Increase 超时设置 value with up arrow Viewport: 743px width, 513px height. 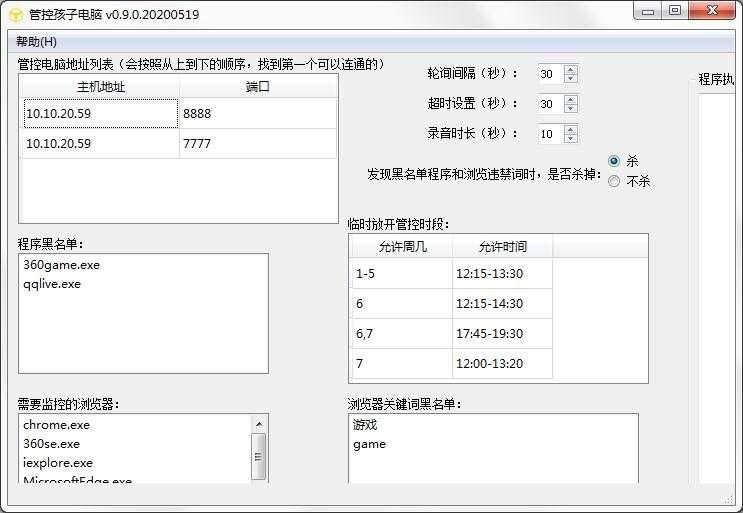point(571,99)
